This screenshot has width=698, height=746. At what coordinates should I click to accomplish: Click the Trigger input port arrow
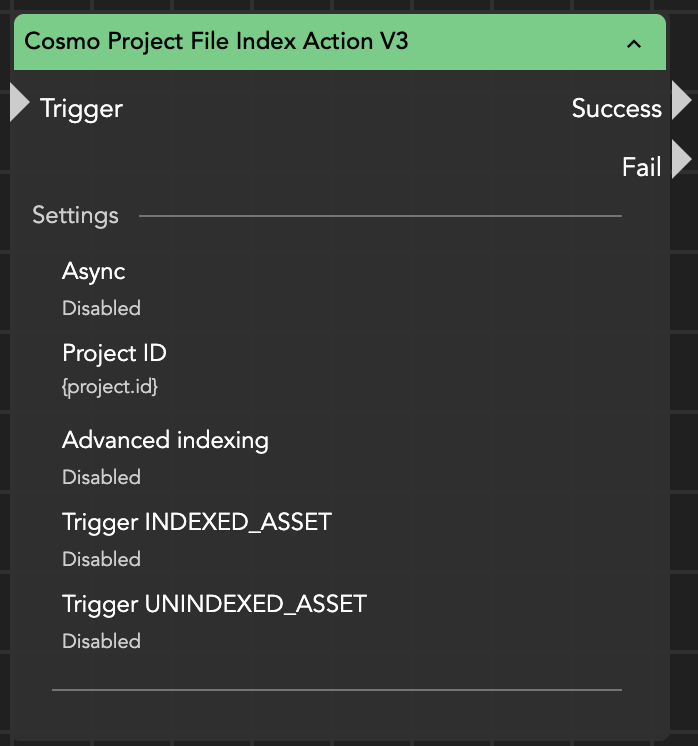click(x=19, y=103)
